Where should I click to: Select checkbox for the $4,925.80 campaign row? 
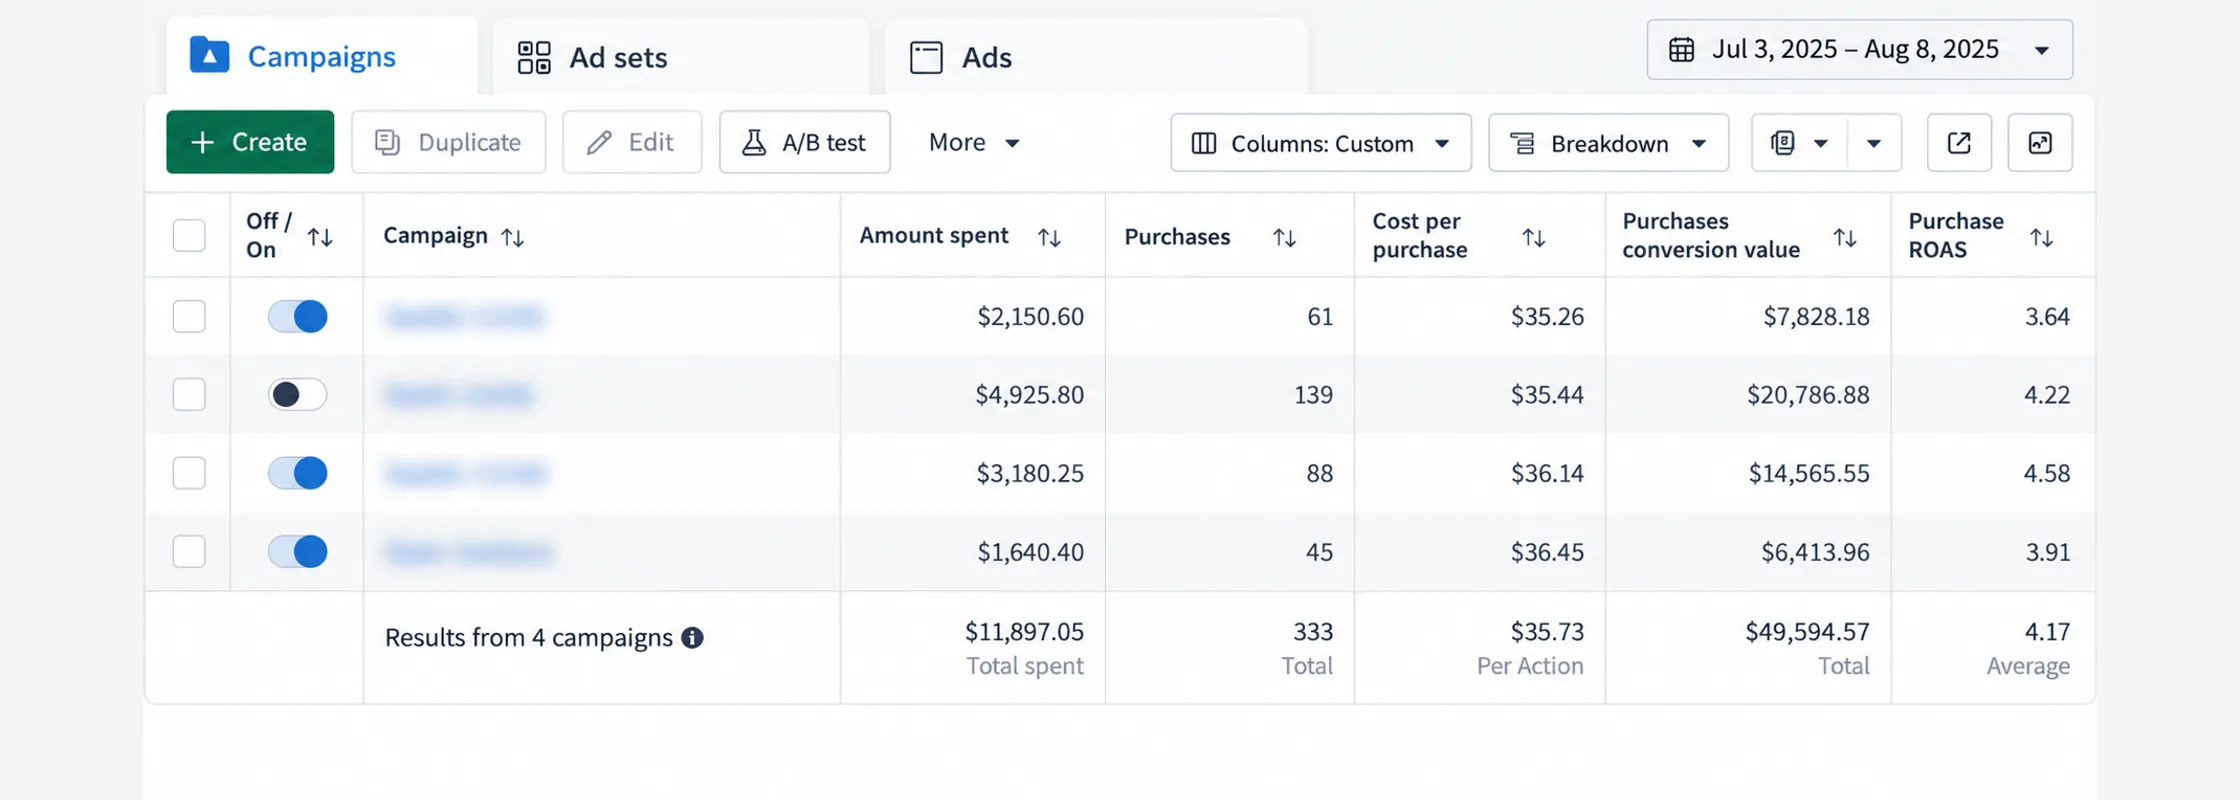click(x=189, y=394)
